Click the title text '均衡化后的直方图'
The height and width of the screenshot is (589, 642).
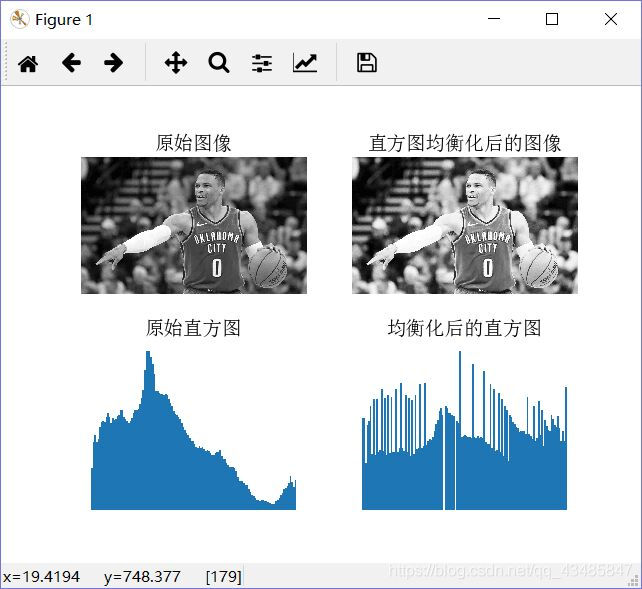click(x=465, y=328)
